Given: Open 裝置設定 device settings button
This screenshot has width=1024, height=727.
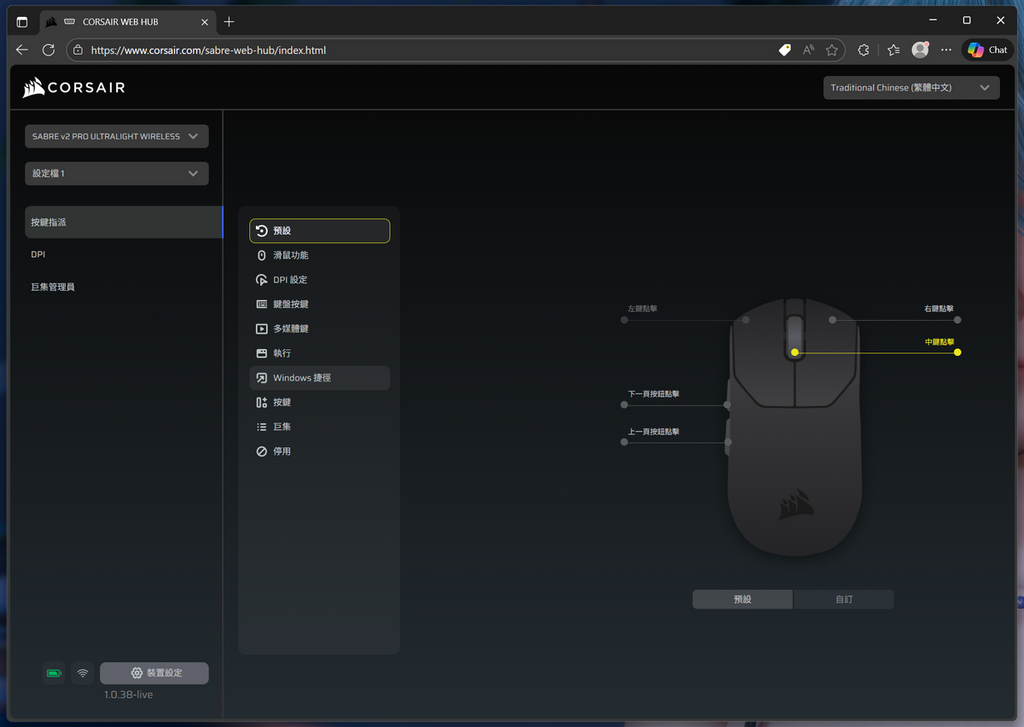Looking at the screenshot, I should tap(154, 673).
